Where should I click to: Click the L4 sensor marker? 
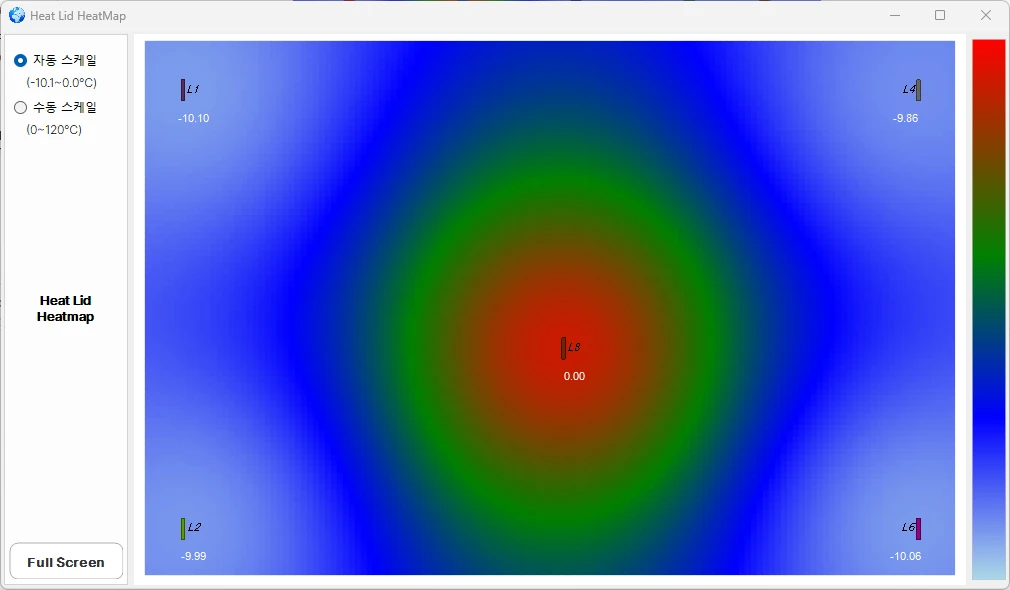pos(919,90)
